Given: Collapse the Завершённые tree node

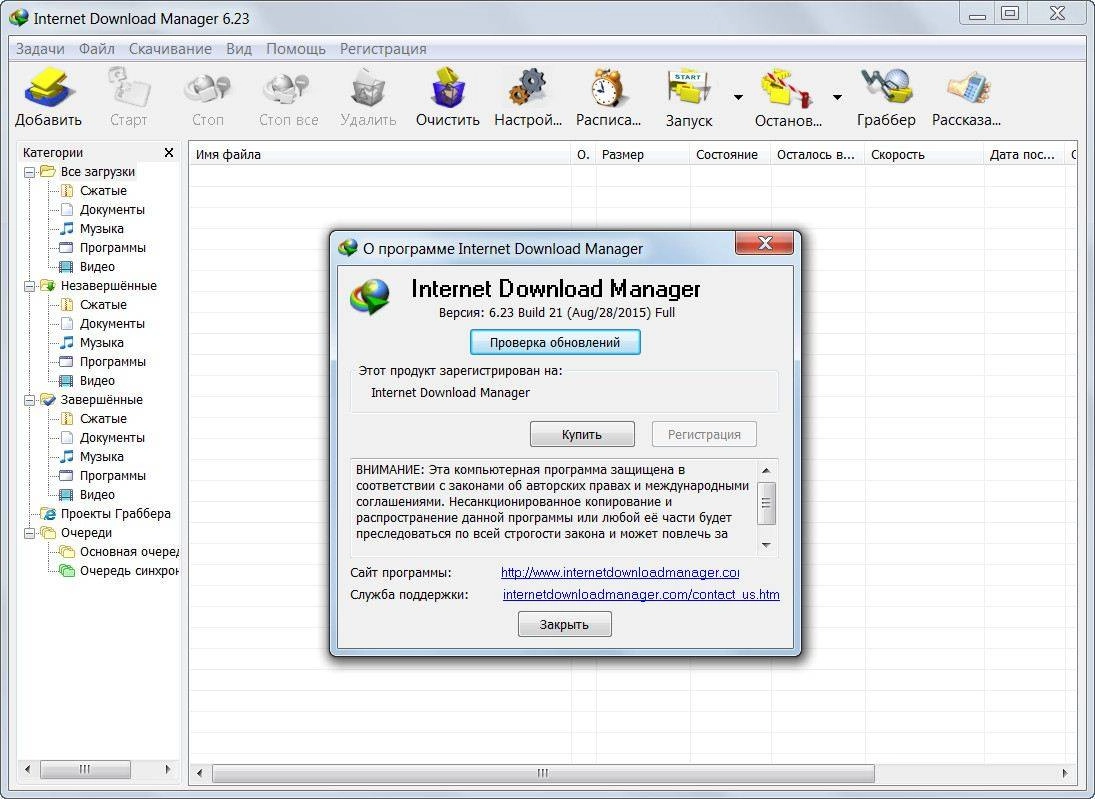Looking at the screenshot, I should [29, 400].
